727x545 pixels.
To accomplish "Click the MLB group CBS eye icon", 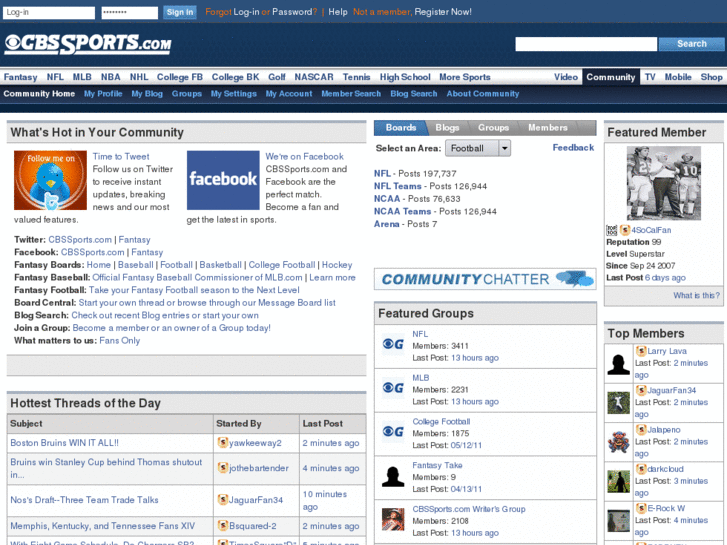I will pos(393,388).
